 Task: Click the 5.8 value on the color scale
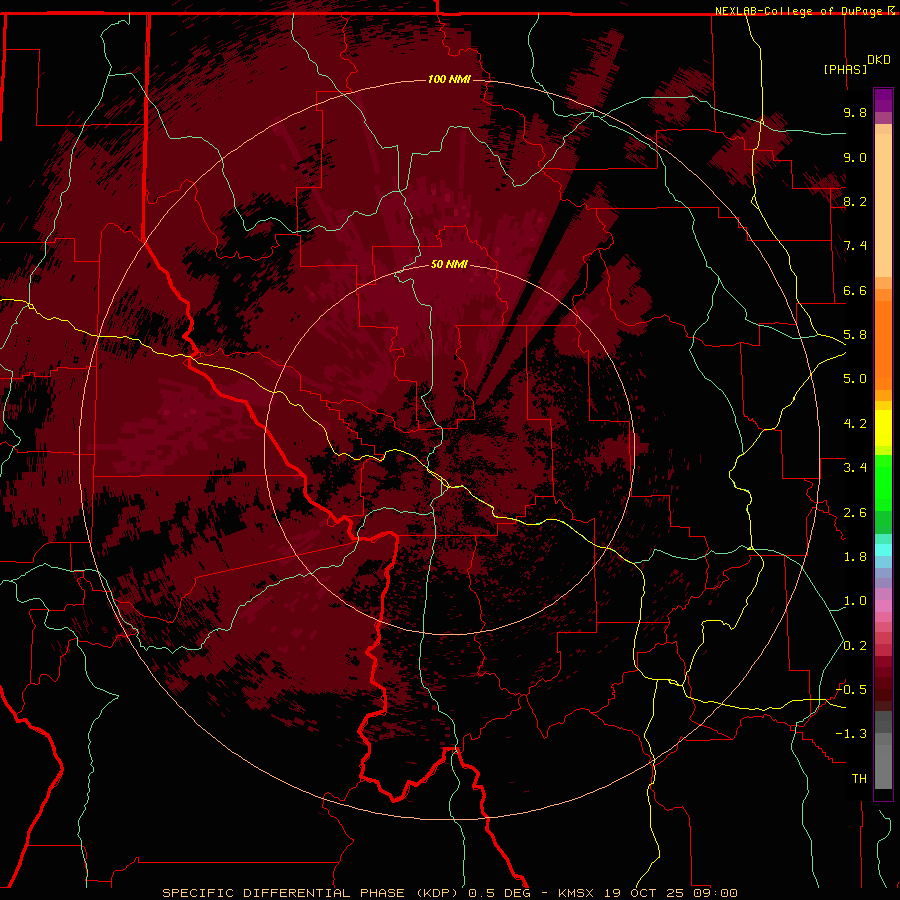pyautogui.click(x=855, y=335)
